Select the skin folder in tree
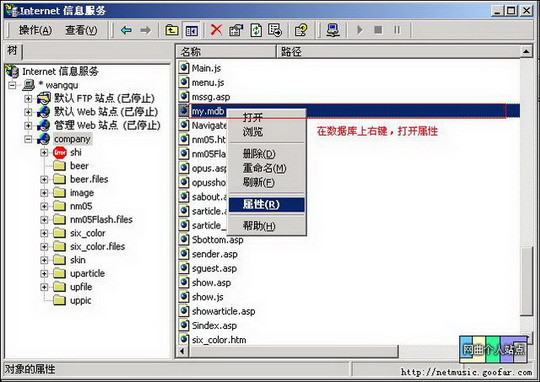 tap(77, 260)
